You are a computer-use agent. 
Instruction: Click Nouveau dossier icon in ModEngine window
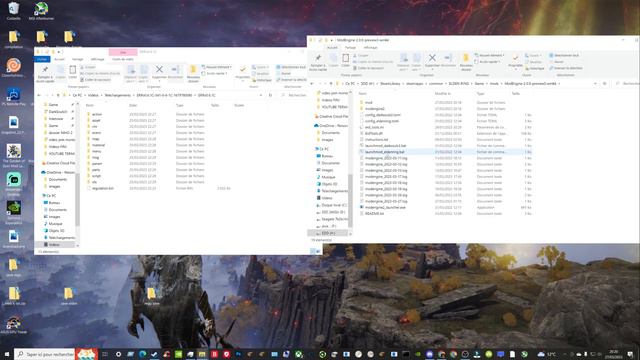(x=466, y=58)
